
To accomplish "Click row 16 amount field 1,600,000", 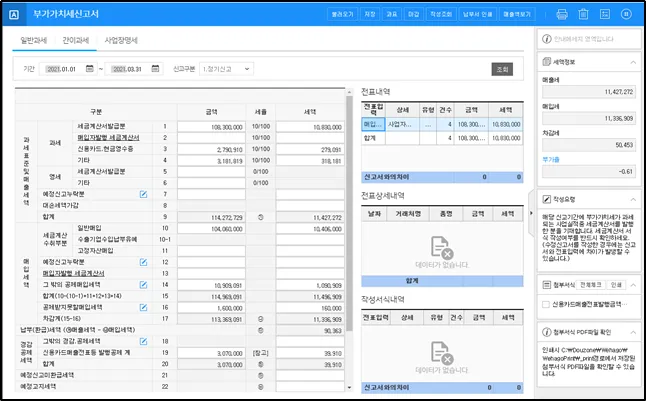I will click(211, 308).
